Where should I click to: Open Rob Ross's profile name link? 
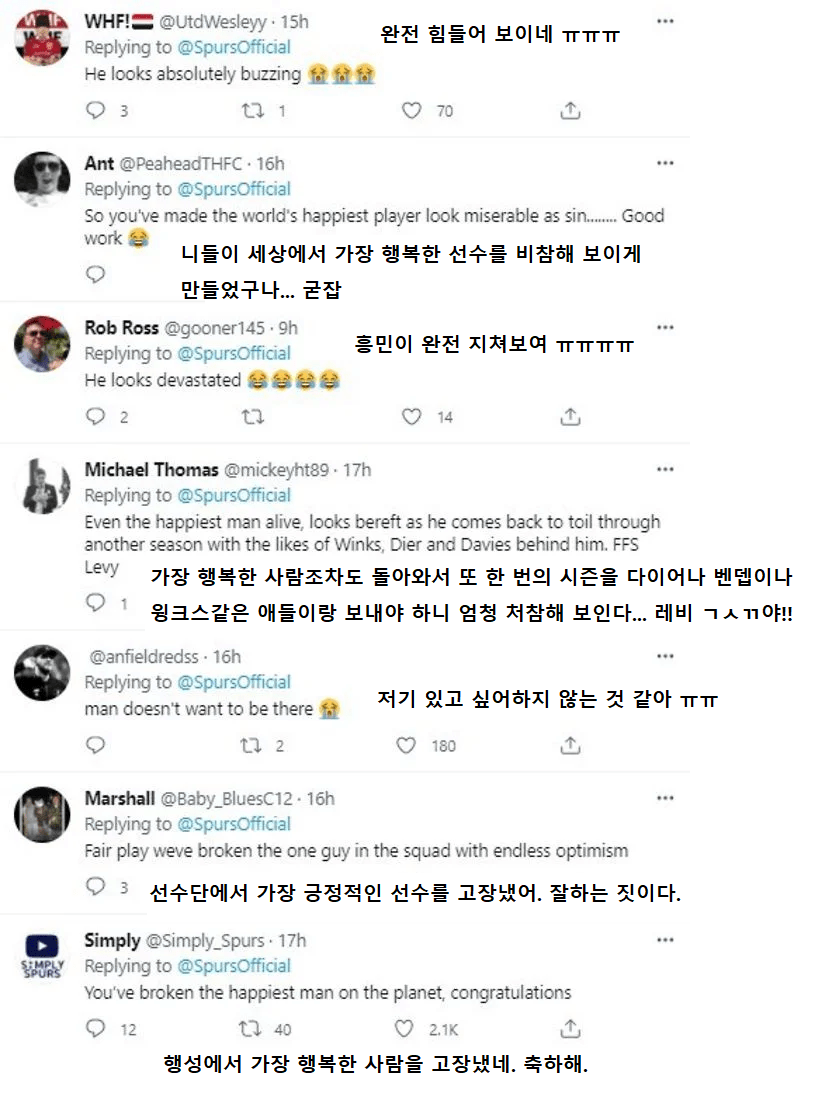[121, 328]
